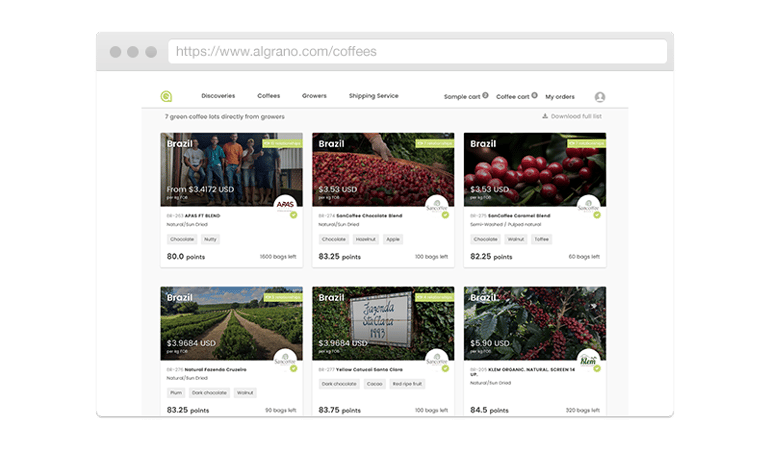
Task: Click green verified checkmark on Fazenda Cruzeiro card
Action: [x=294, y=368]
